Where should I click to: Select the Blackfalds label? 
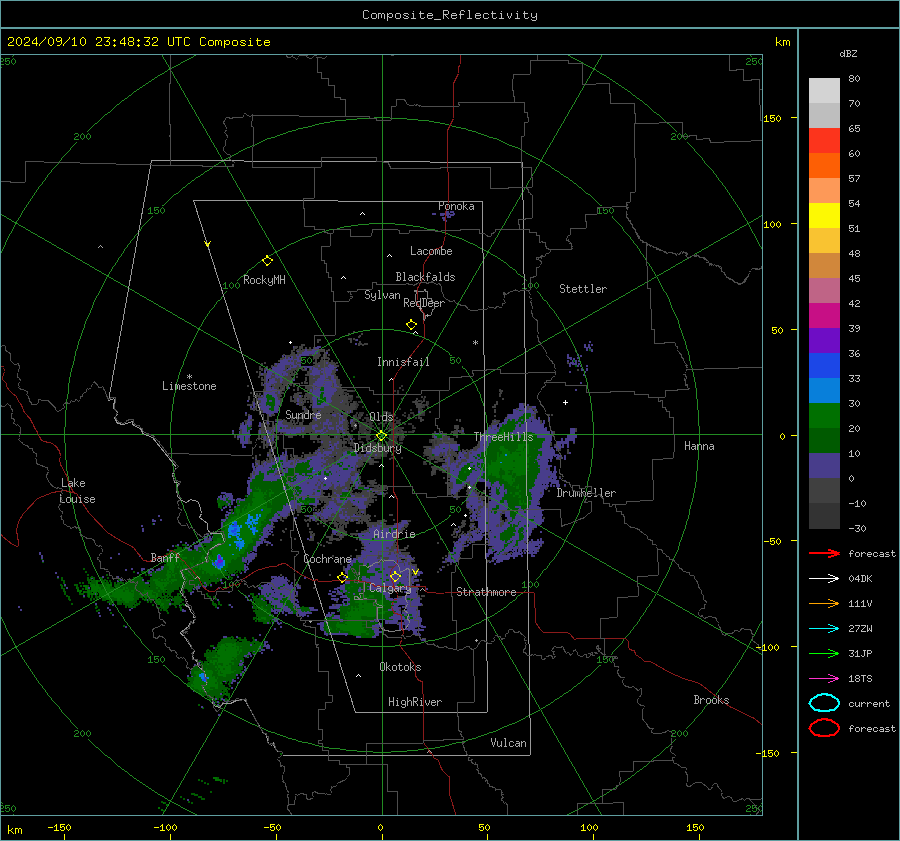click(425, 277)
